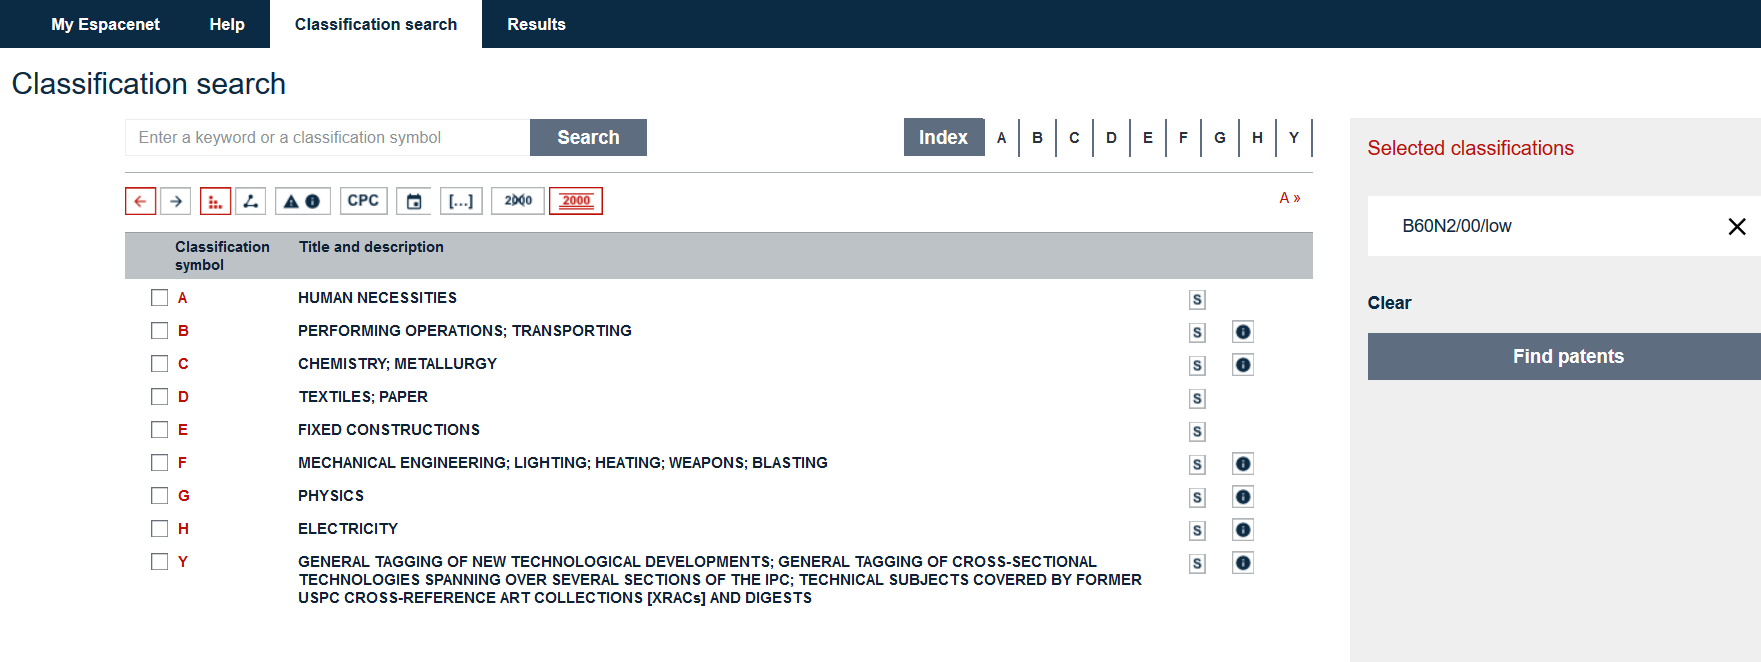Viewport: 1761px width, 662px height.
Task: Click the S icon for Chemistry; Metallurgy
Action: click(x=1197, y=366)
